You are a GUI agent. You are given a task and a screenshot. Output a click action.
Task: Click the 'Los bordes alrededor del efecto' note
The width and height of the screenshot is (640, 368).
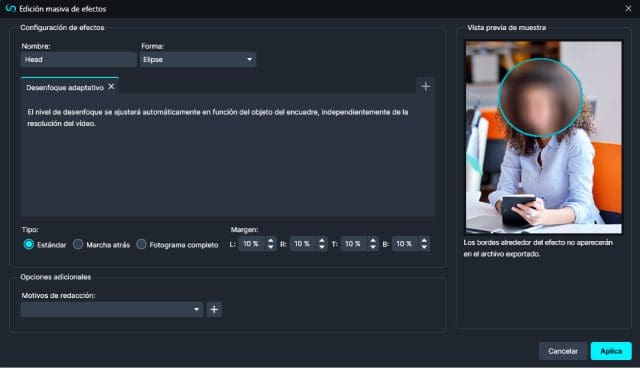pos(538,248)
